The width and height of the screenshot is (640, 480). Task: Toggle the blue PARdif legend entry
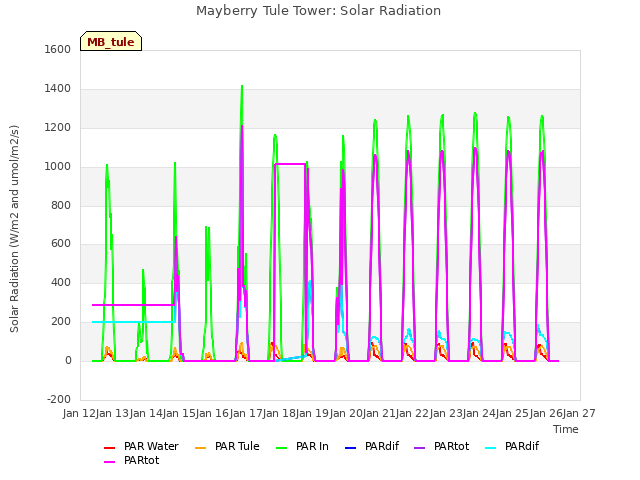click(372, 447)
